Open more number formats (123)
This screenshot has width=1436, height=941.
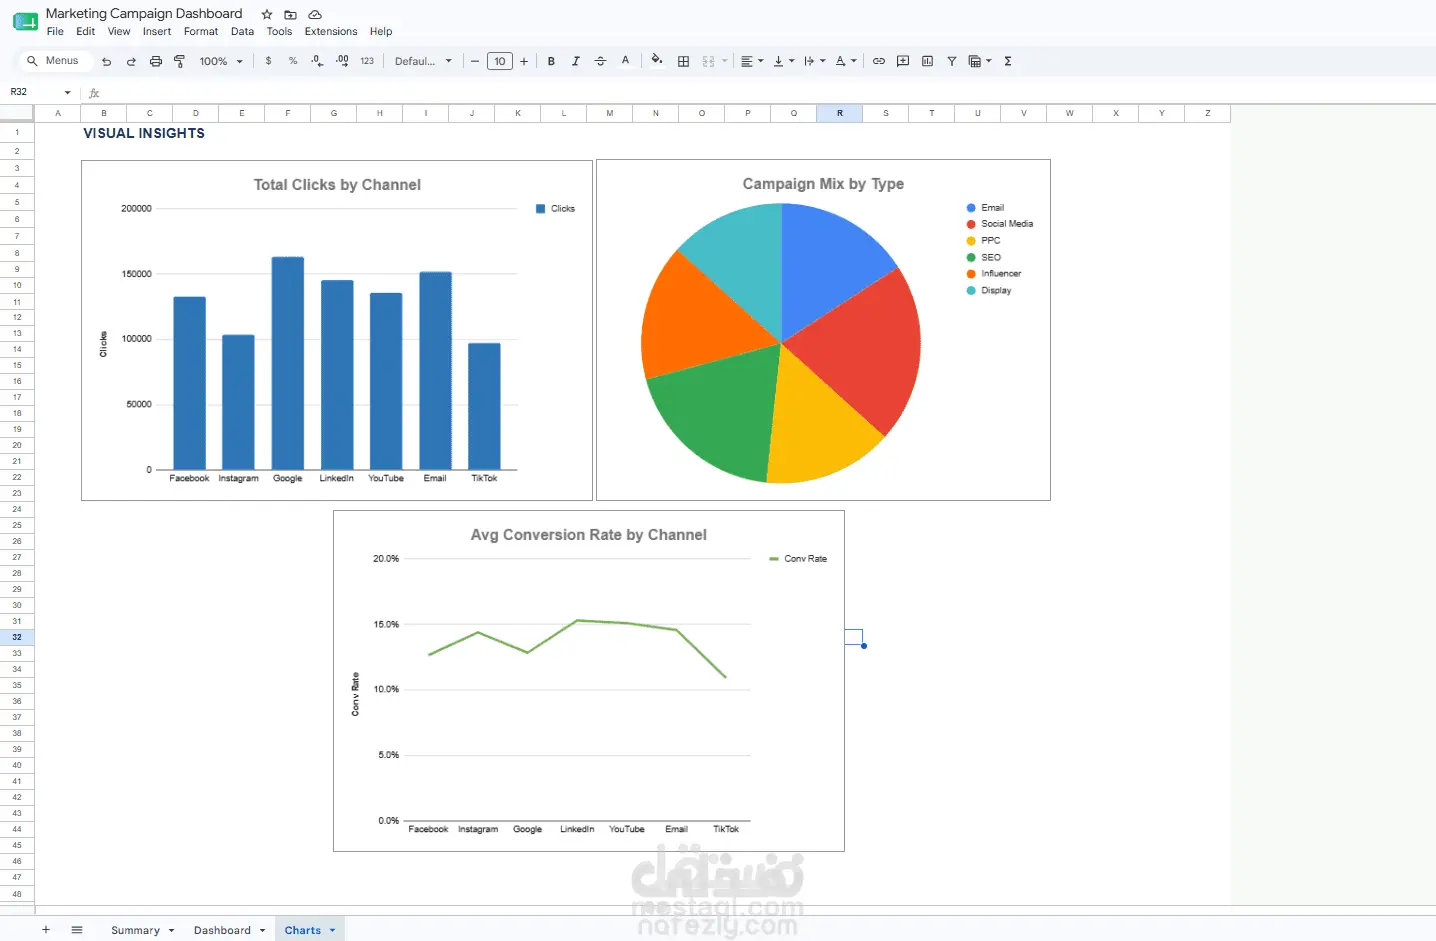367,62
